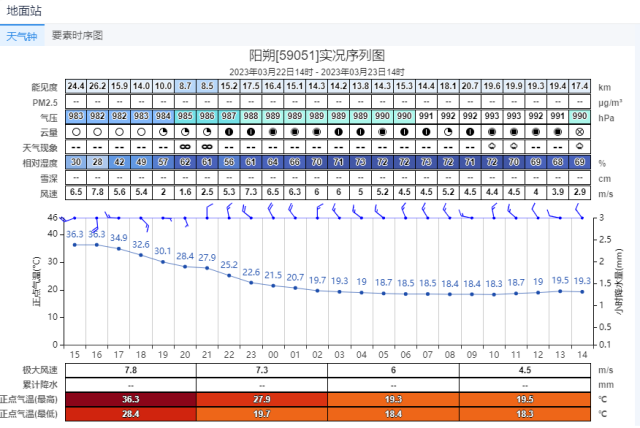640x428 pixels.
Task: Click the weather phenomenon icon at 11时
Action: pyautogui.click(x=515, y=147)
